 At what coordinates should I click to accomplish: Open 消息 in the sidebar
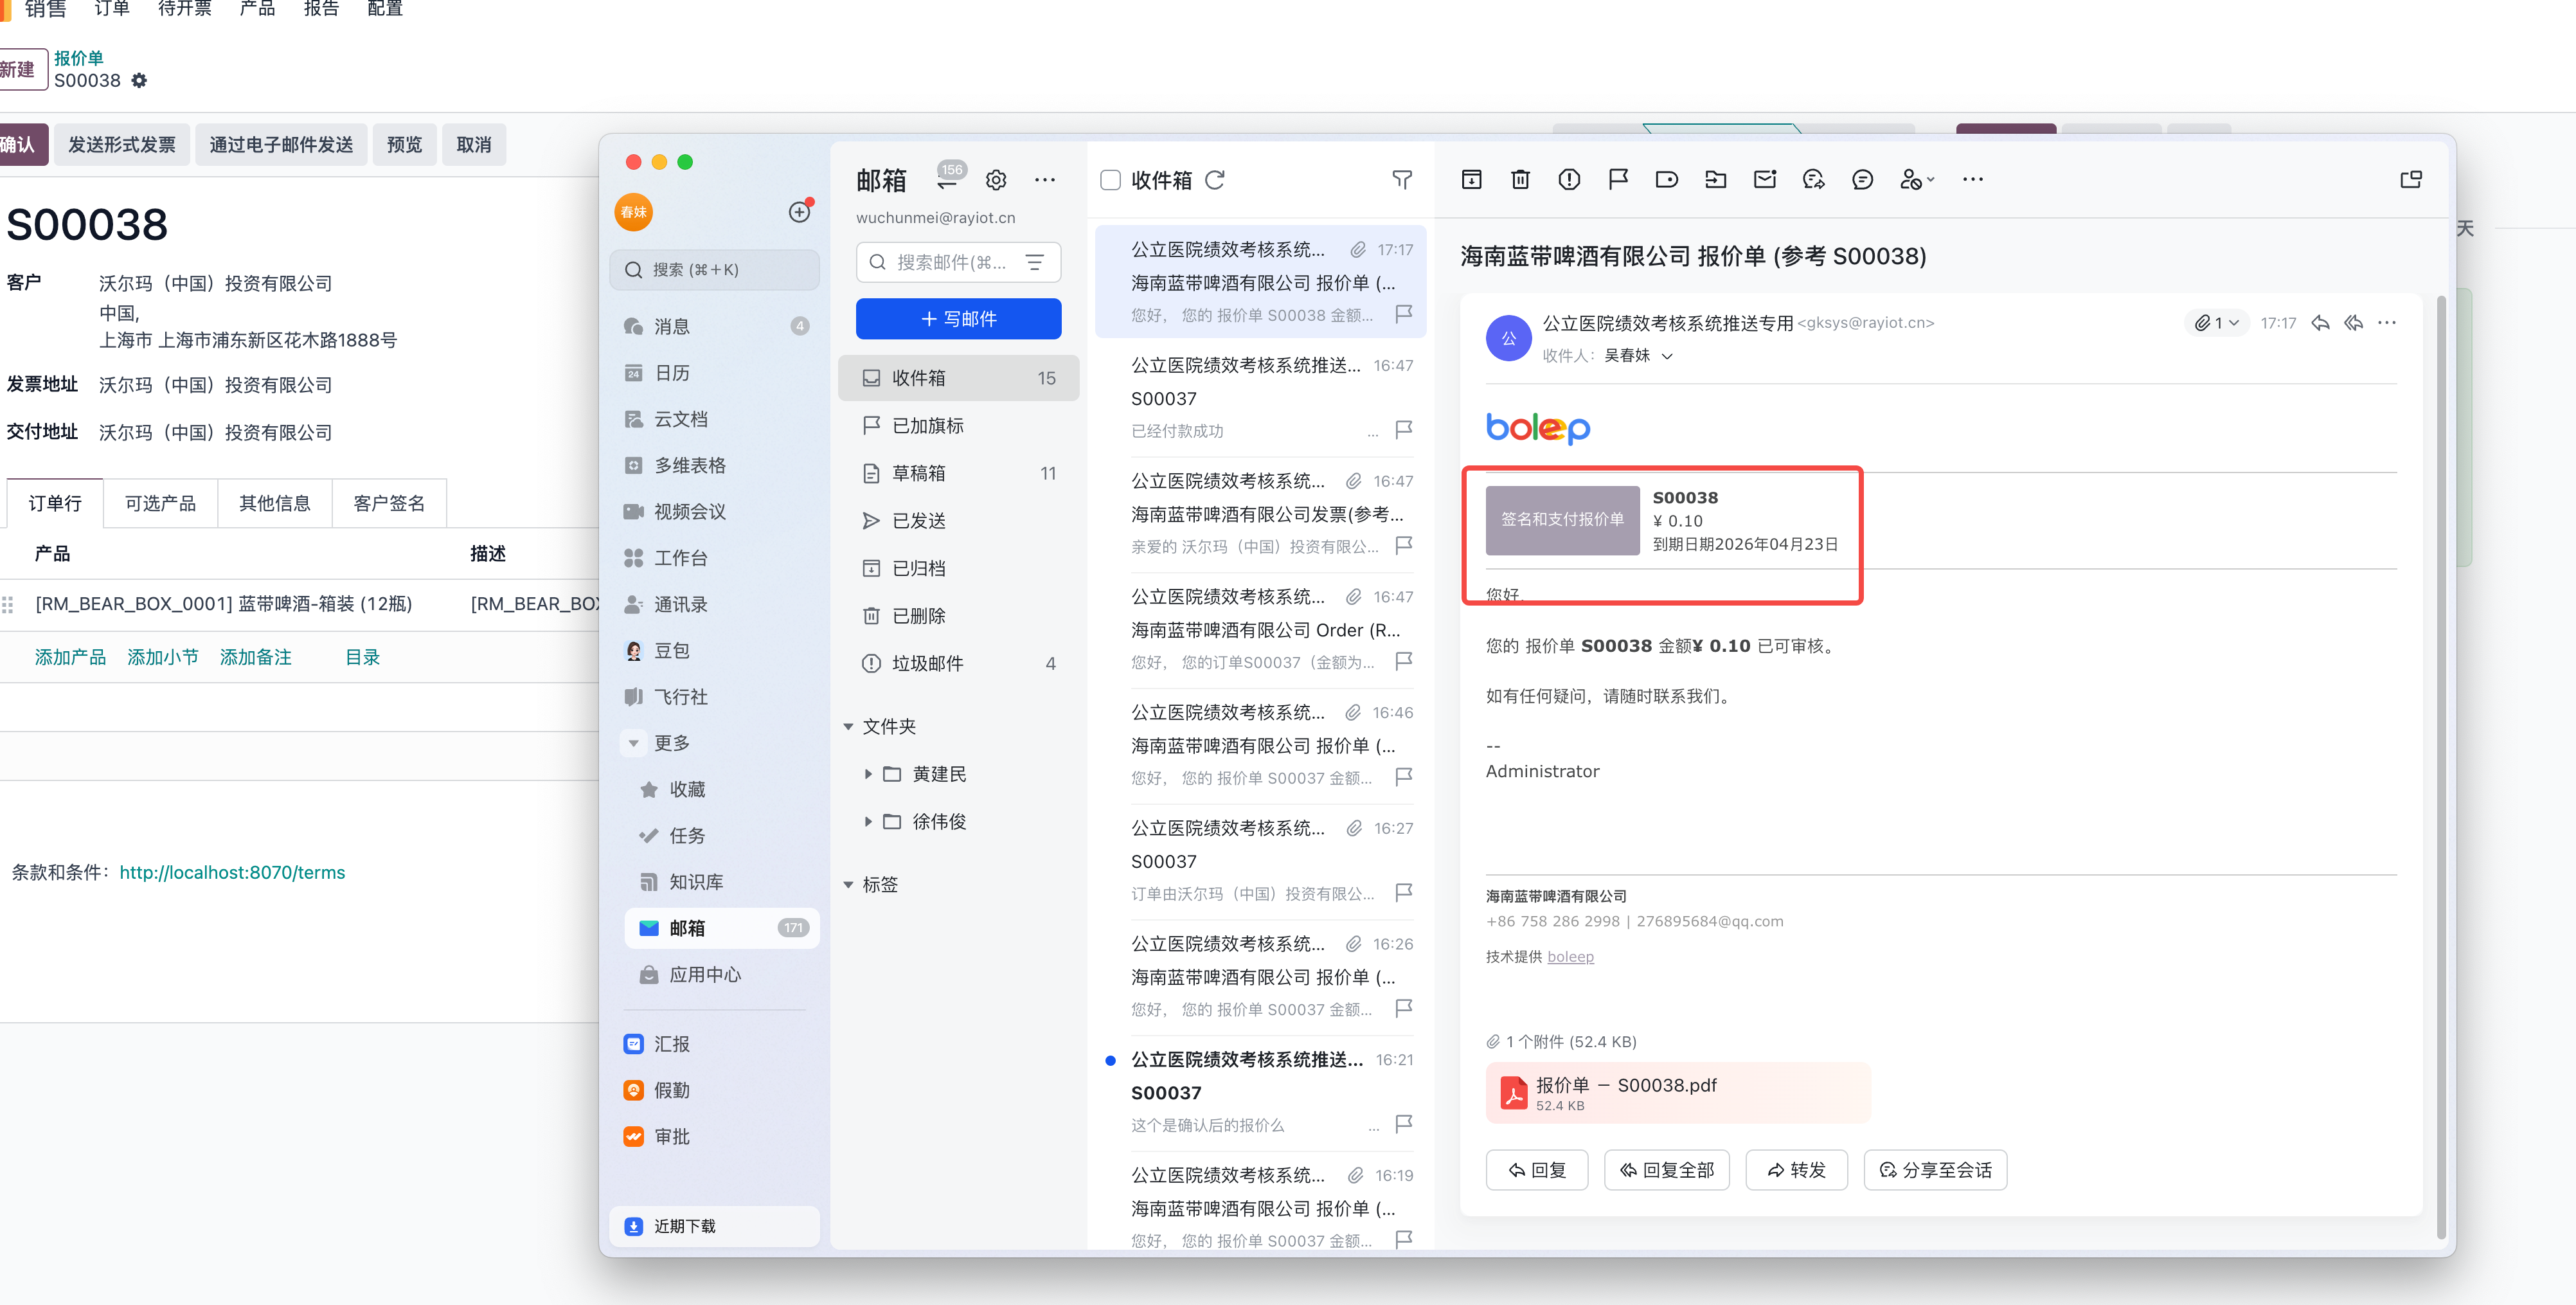click(715, 326)
